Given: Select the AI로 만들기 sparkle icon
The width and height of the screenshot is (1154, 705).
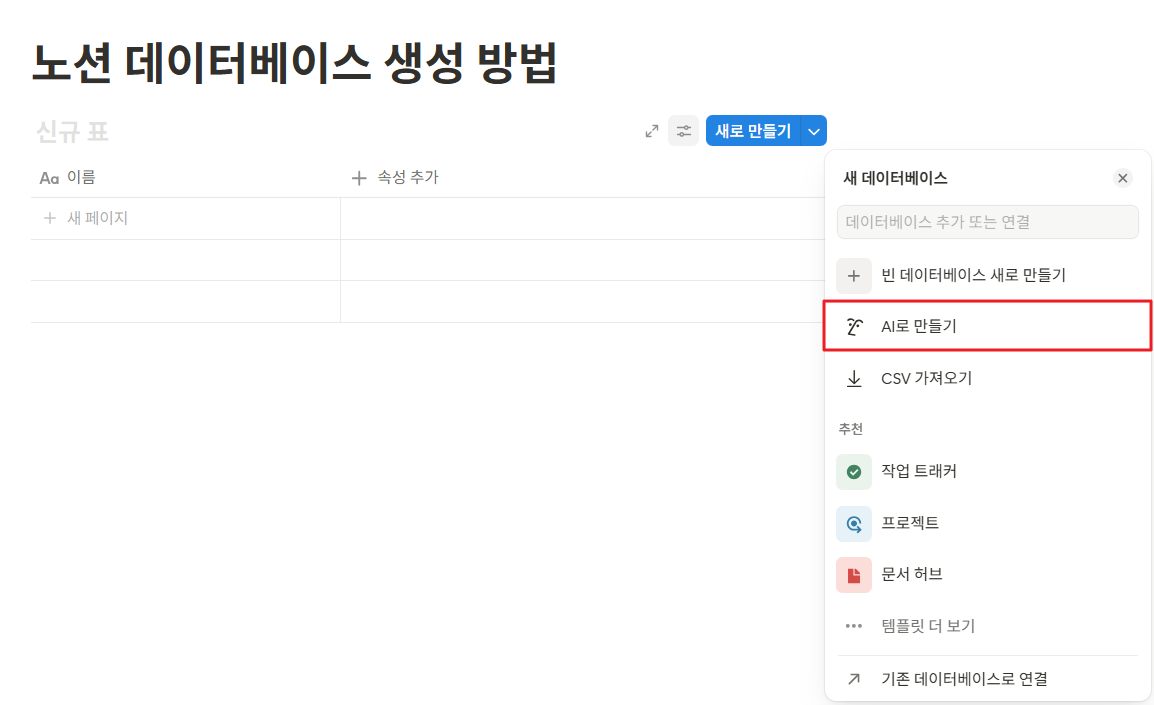Looking at the screenshot, I should point(854,325).
